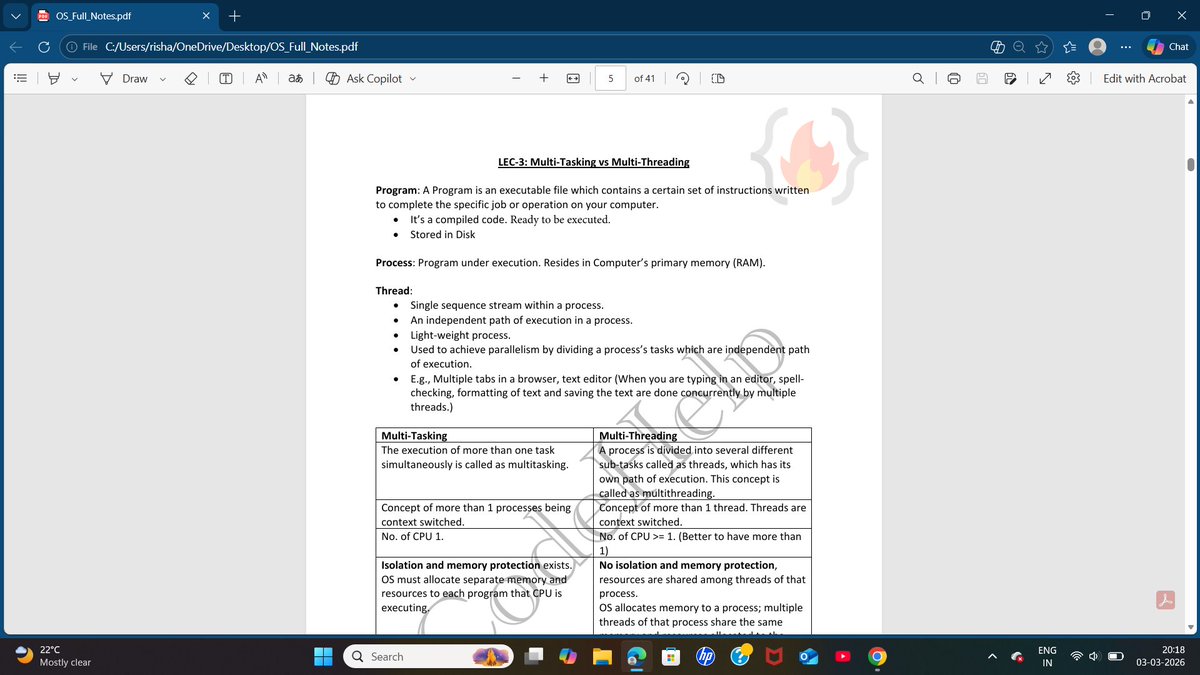Open the Page view options
Screen dimensions: 1200x675
coord(718,78)
